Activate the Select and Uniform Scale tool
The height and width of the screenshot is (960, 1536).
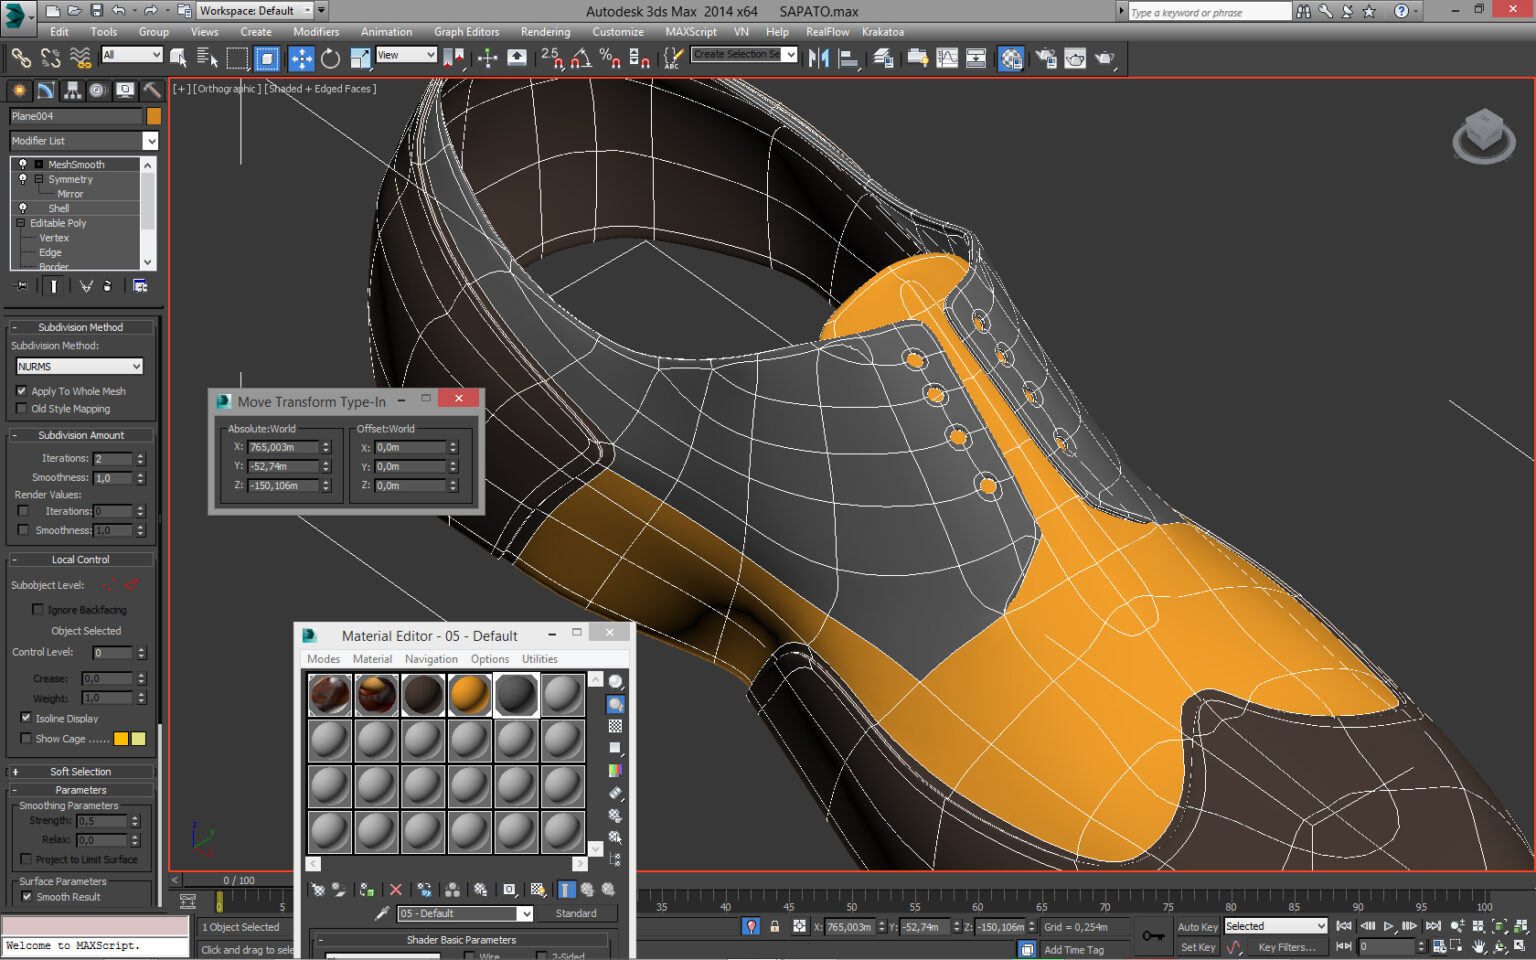[x=359, y=58]
